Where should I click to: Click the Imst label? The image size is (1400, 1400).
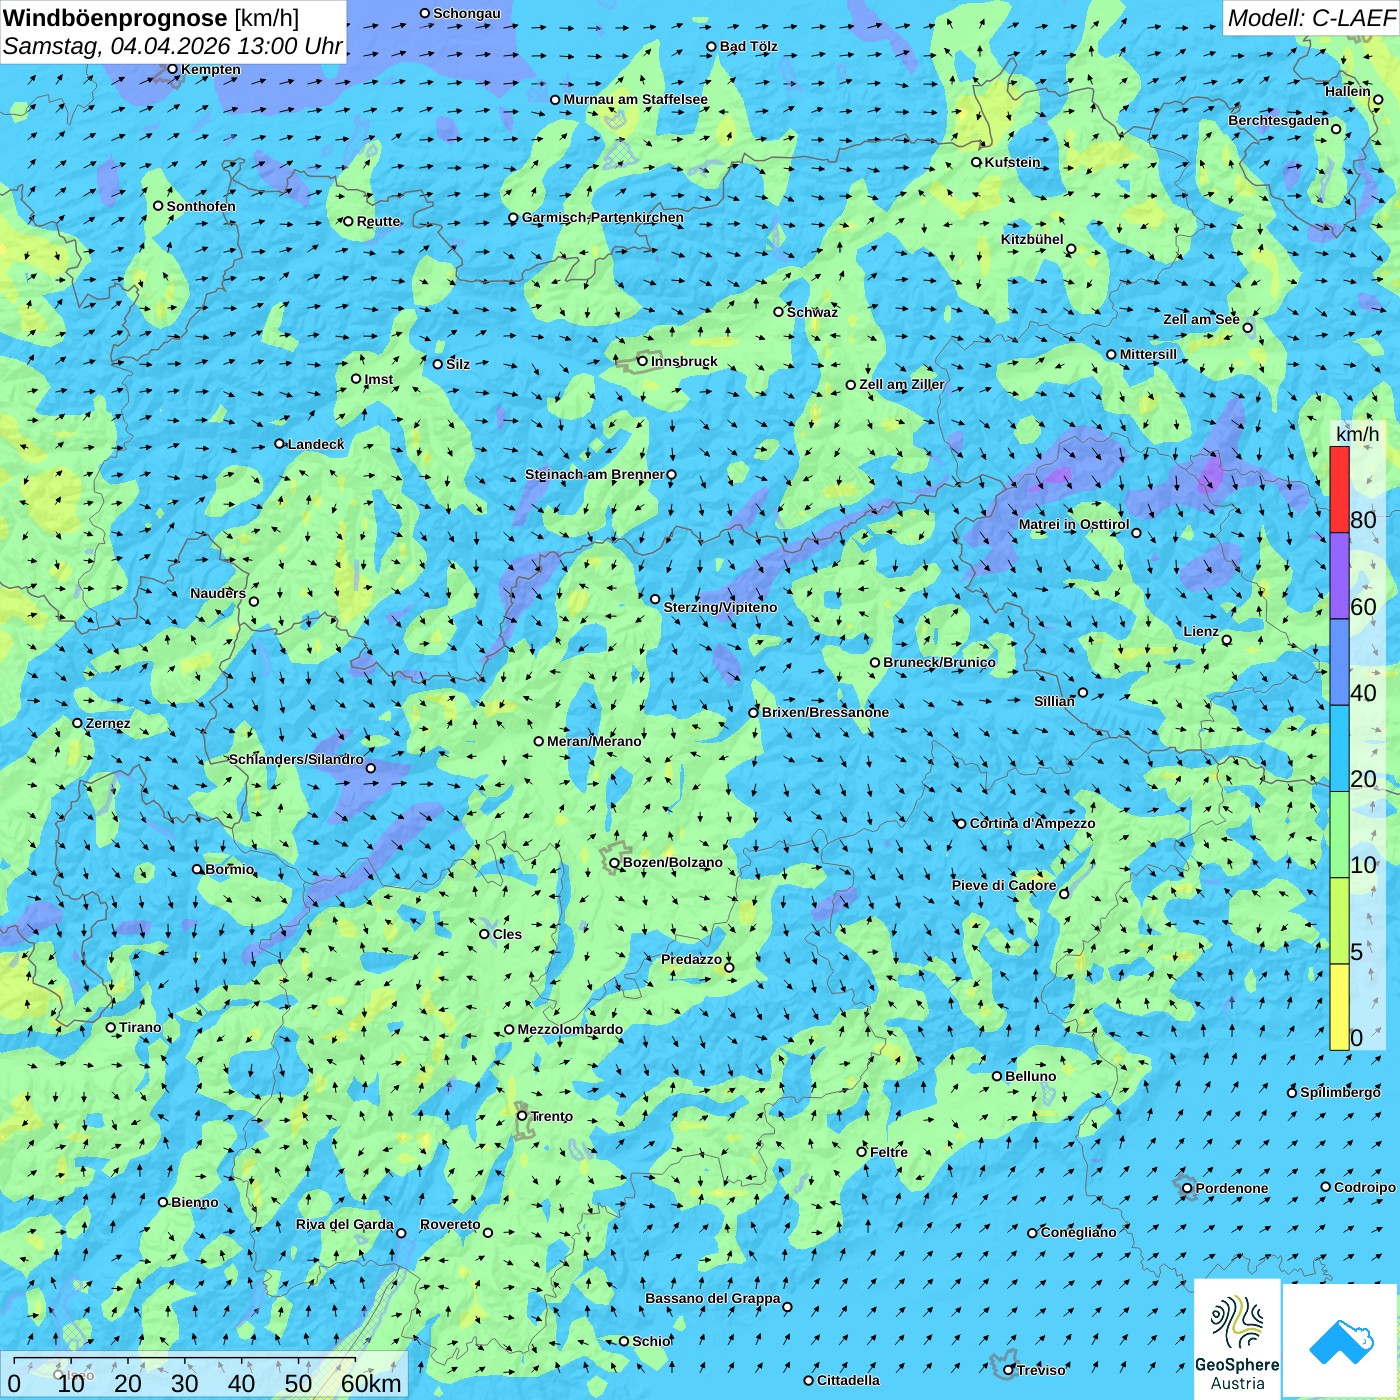tap(379, 379)
